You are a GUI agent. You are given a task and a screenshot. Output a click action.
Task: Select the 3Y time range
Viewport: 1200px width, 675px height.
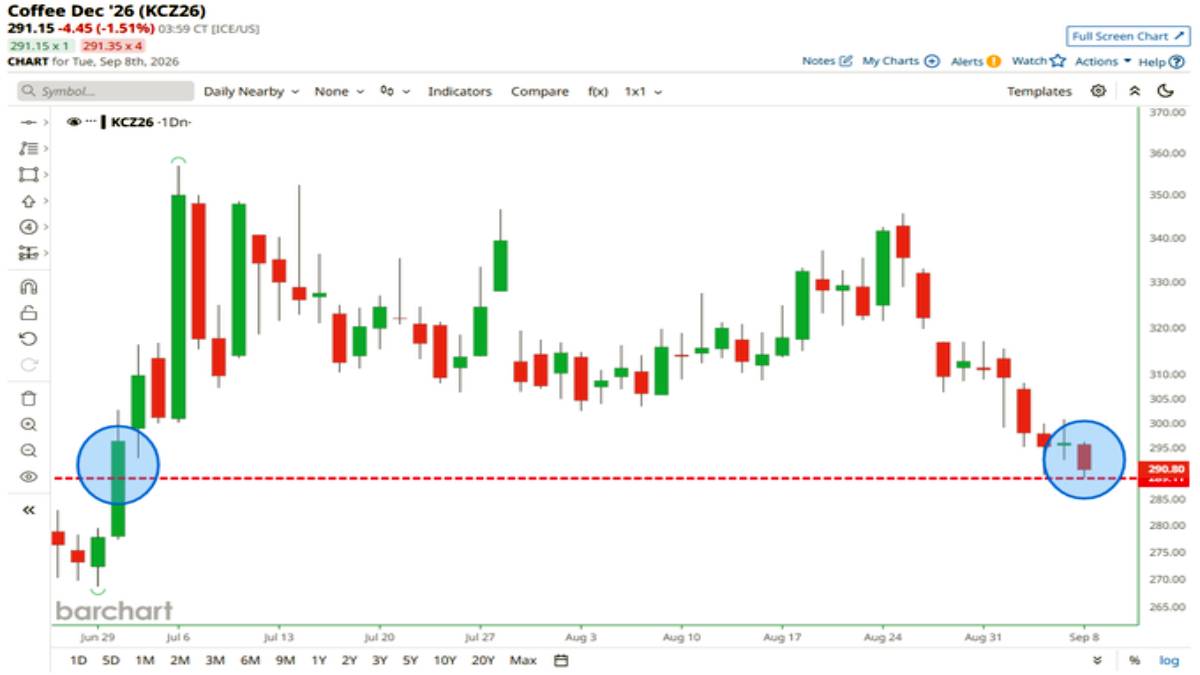380,660
